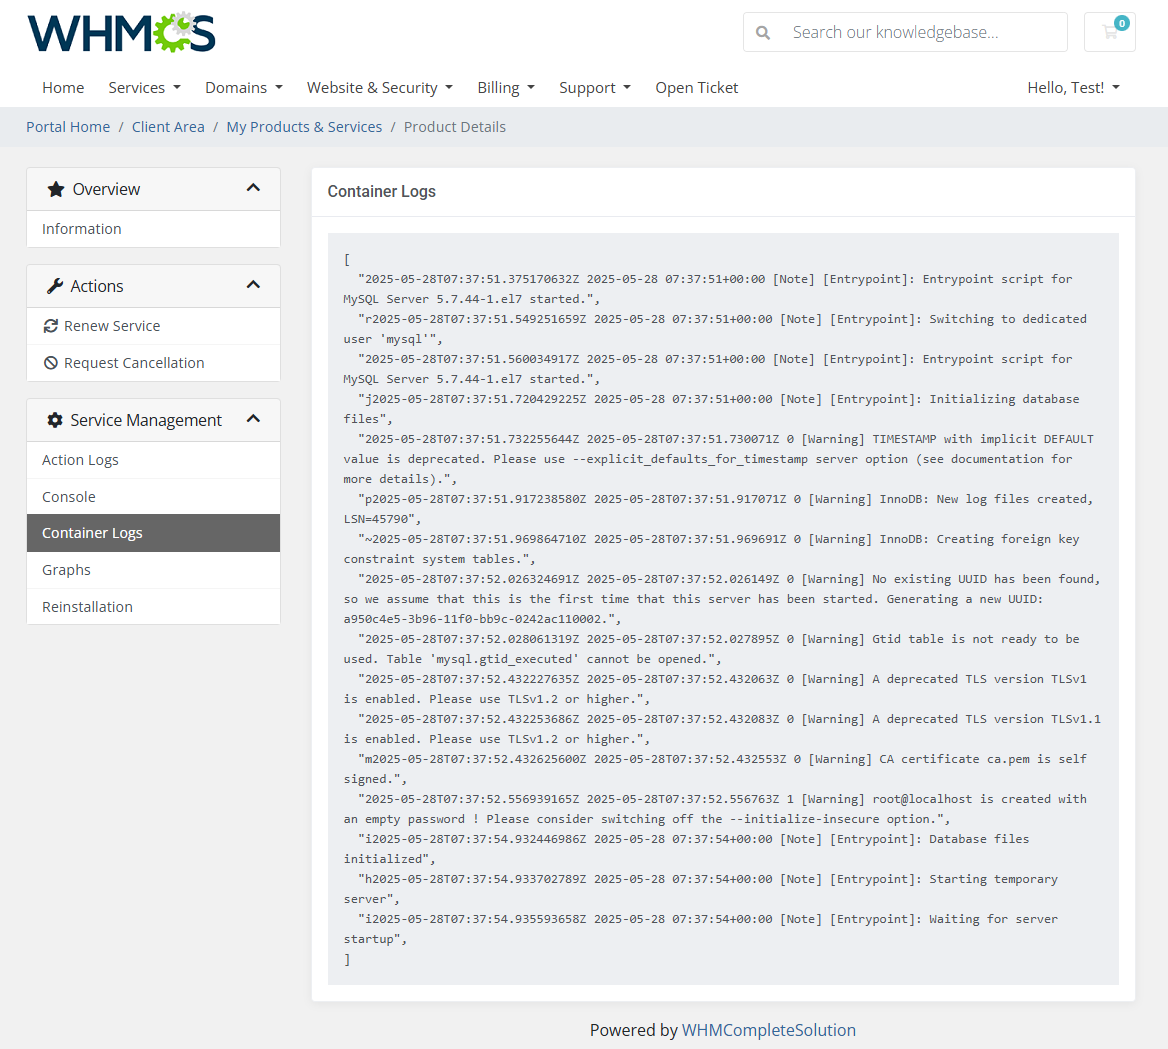
Task: Follow the Client Area breadcrumb
Action: pos(168,127)
